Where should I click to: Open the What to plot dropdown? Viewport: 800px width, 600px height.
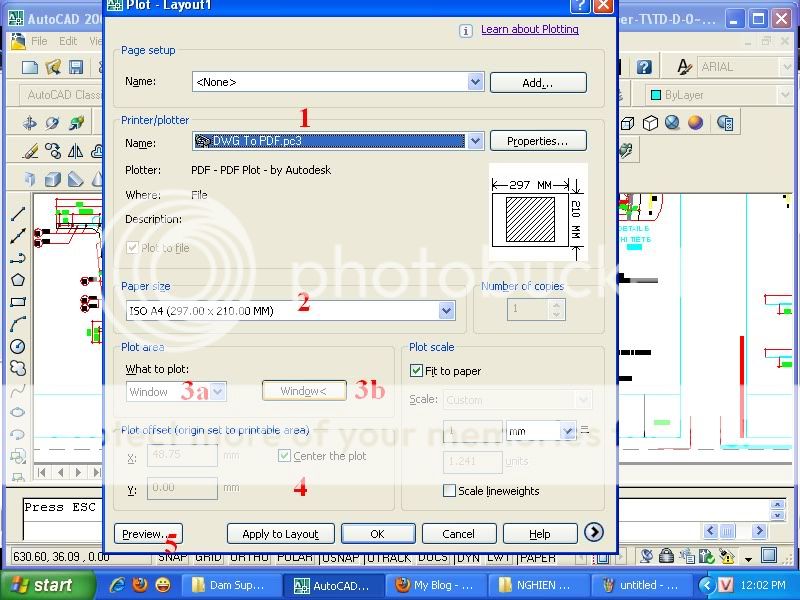(x=218, y=392)
